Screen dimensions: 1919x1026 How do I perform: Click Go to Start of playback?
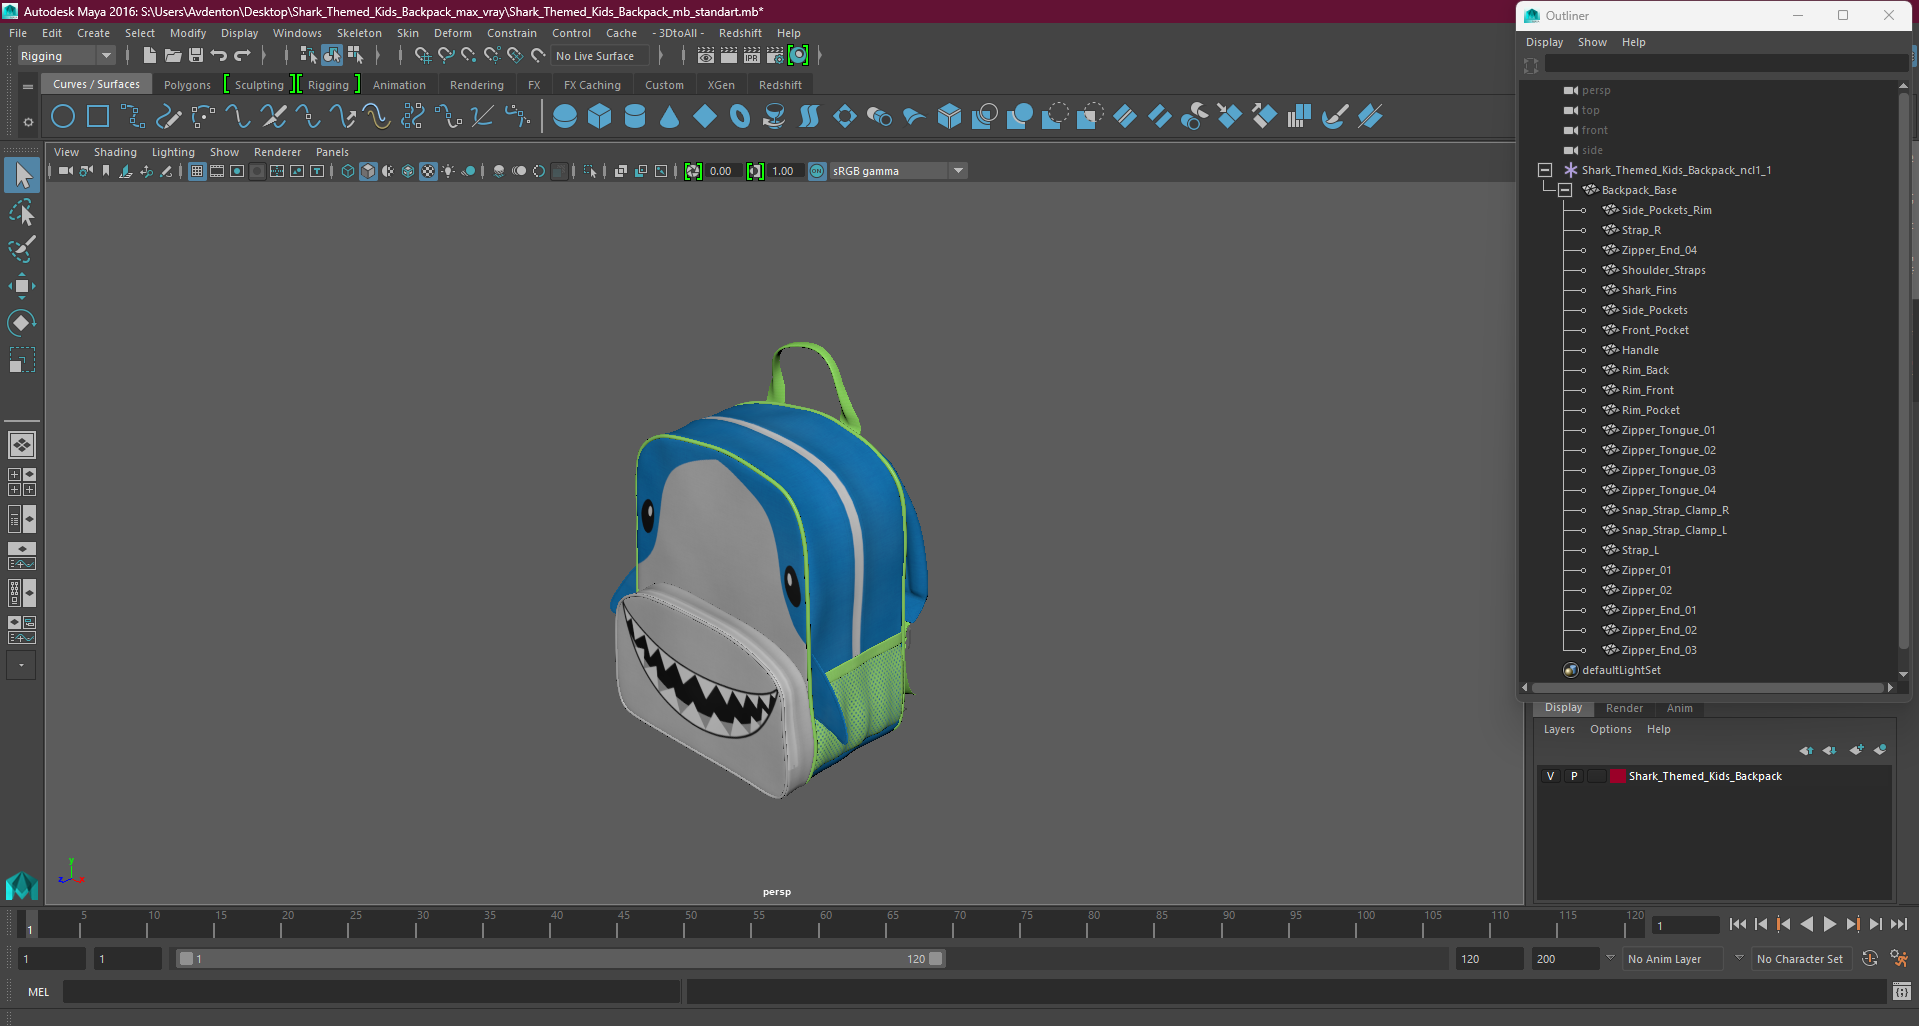point(1737,924)
